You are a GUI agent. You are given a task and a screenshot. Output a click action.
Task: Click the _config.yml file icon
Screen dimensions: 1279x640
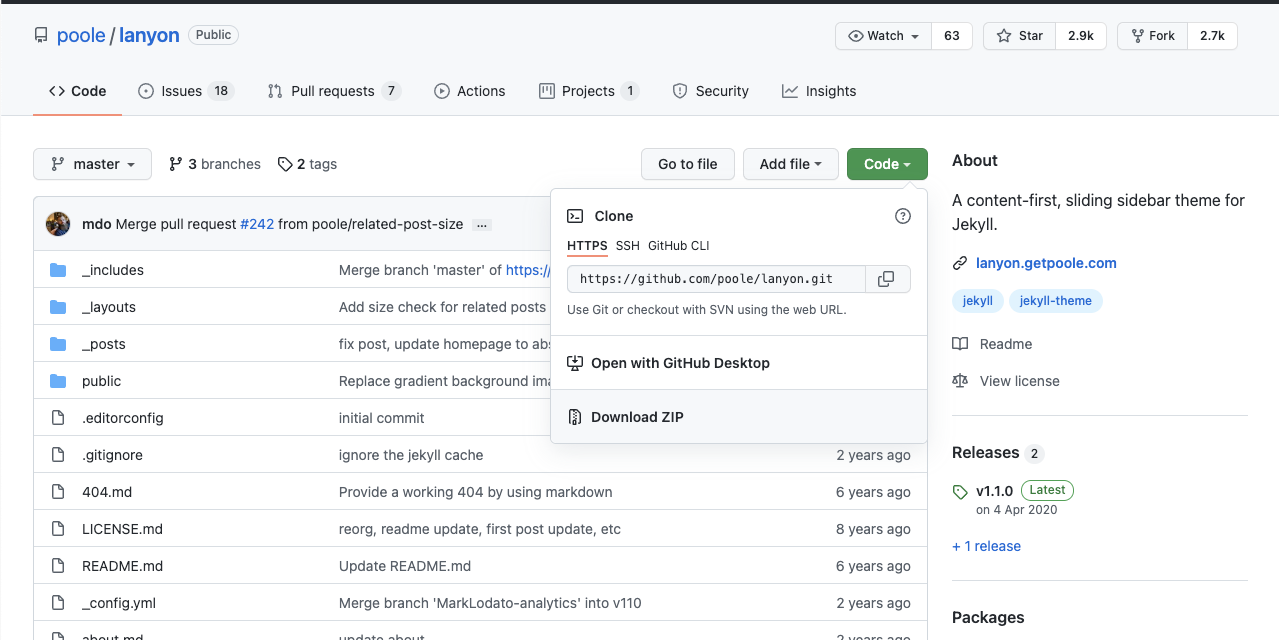tap(58, 603)
